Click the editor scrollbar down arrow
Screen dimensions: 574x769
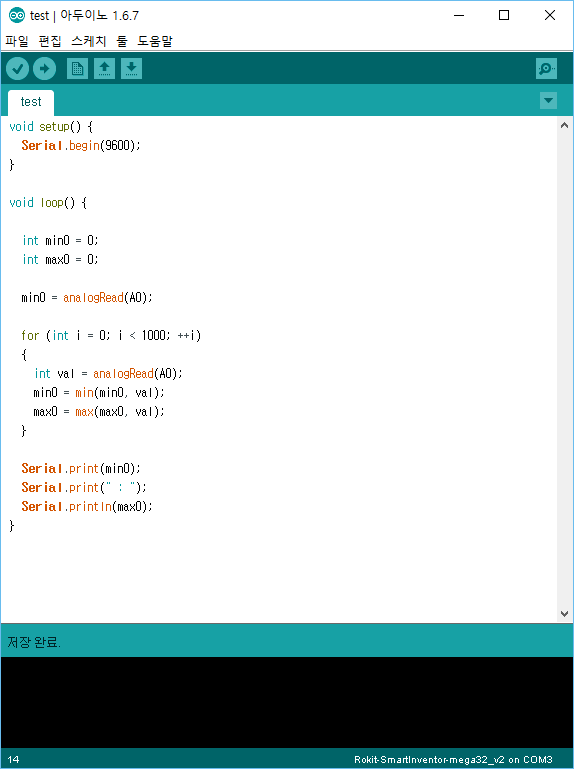click(564, 614)
